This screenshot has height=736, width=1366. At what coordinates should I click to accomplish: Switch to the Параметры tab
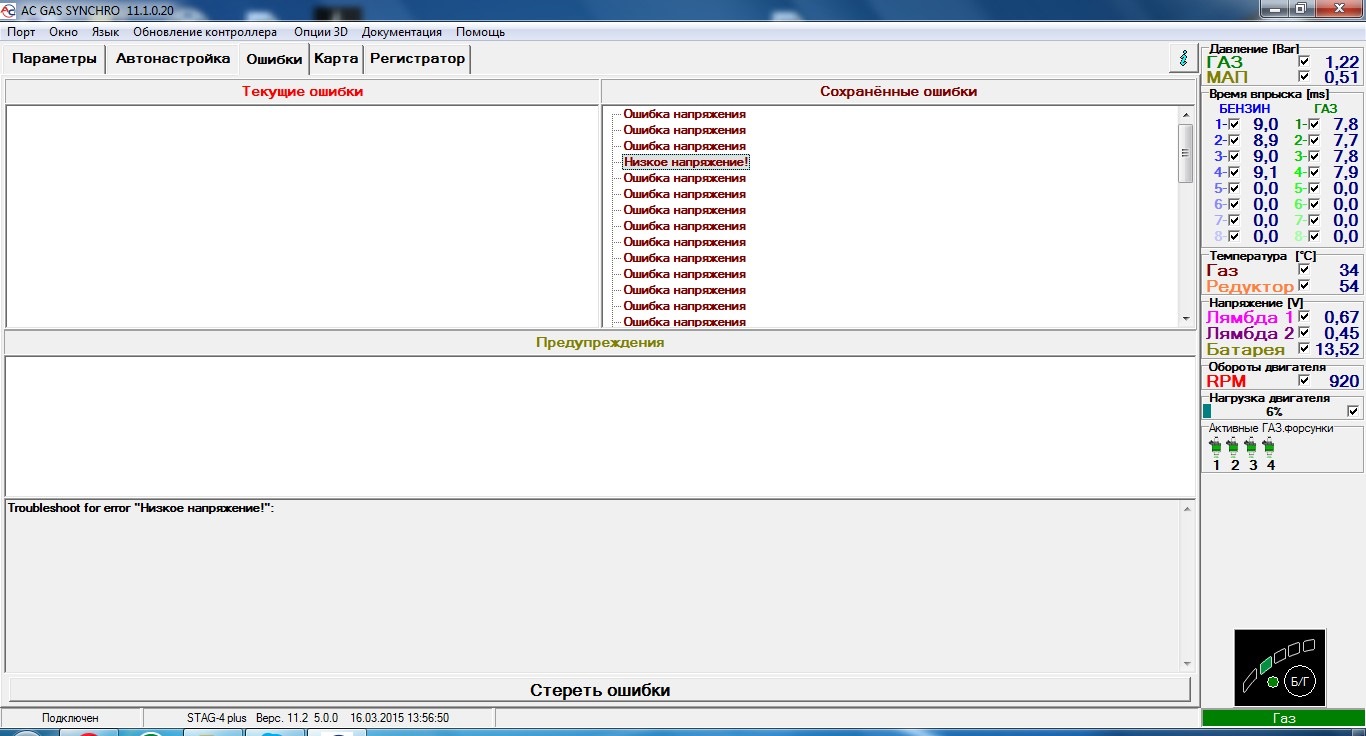click(55, 59)
